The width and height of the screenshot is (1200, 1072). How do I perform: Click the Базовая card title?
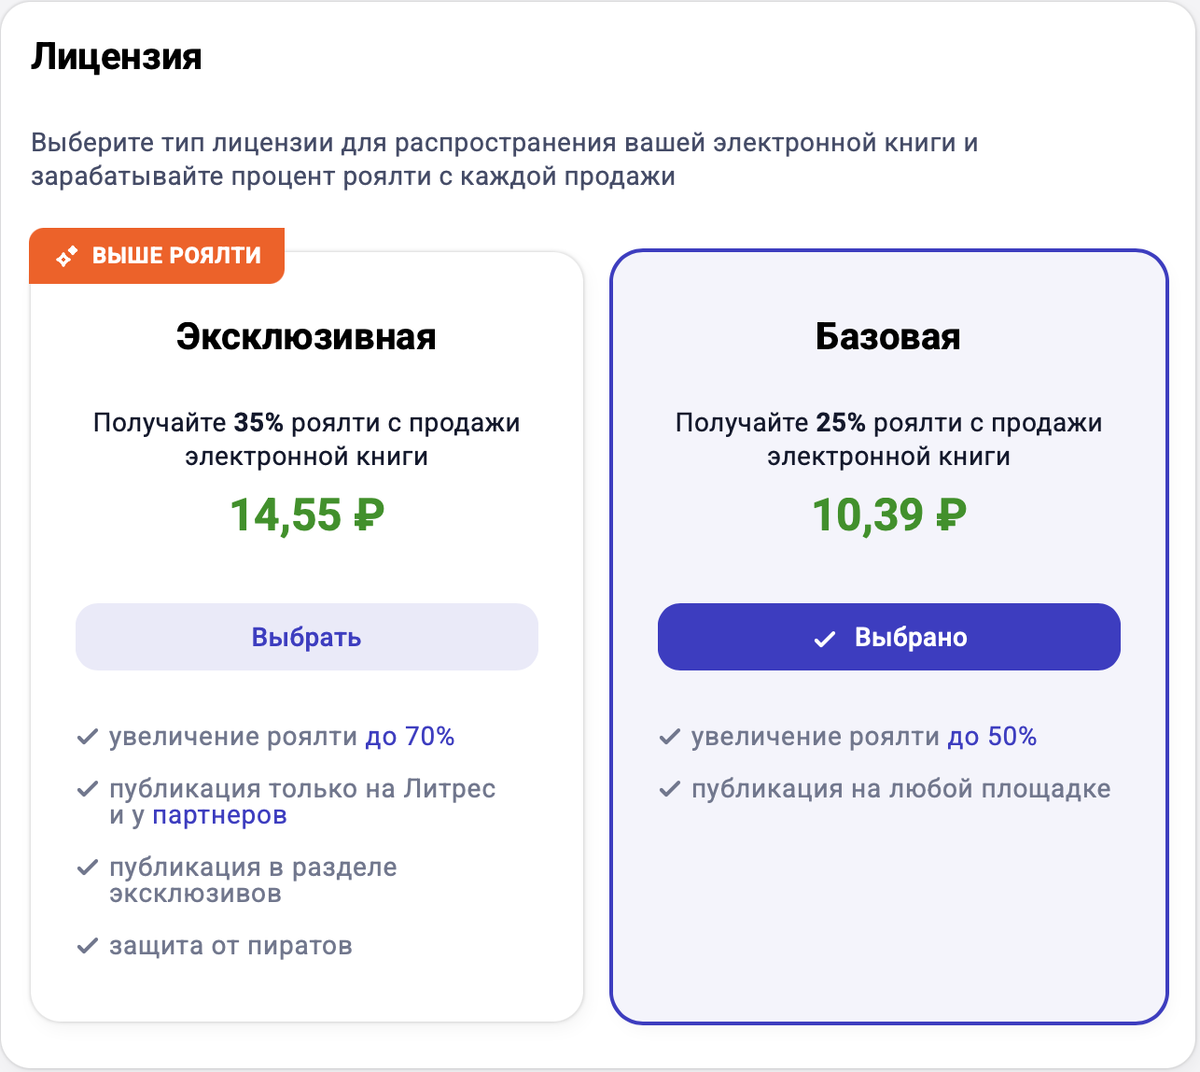tap(888, 336)
